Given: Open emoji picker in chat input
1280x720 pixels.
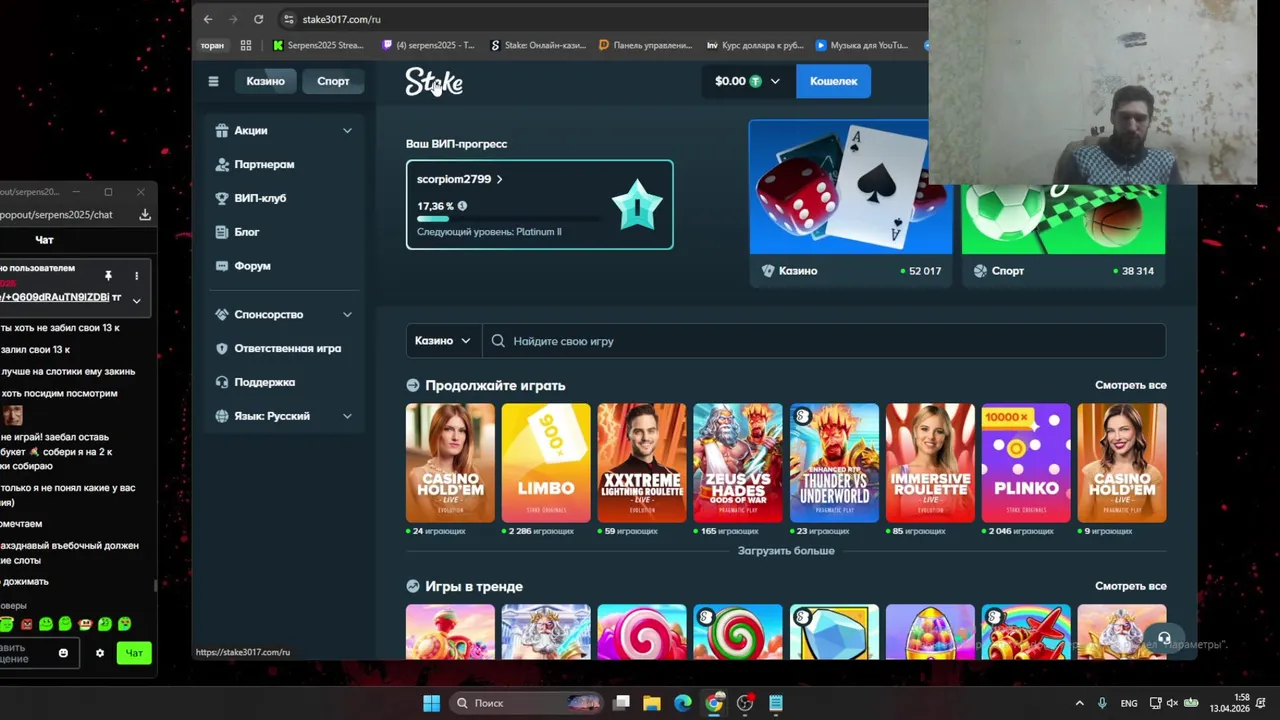Looking at the screenshot, I should [63, 653].
